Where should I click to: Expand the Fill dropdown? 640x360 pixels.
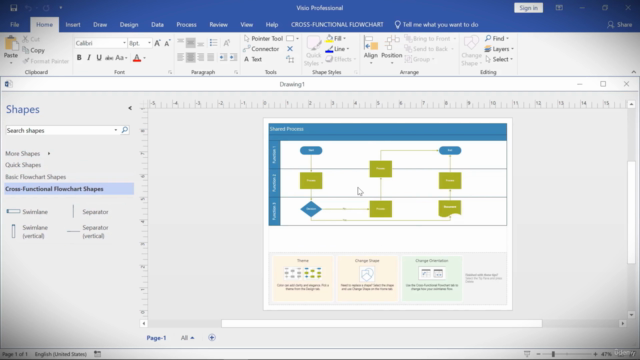point(344,38)
